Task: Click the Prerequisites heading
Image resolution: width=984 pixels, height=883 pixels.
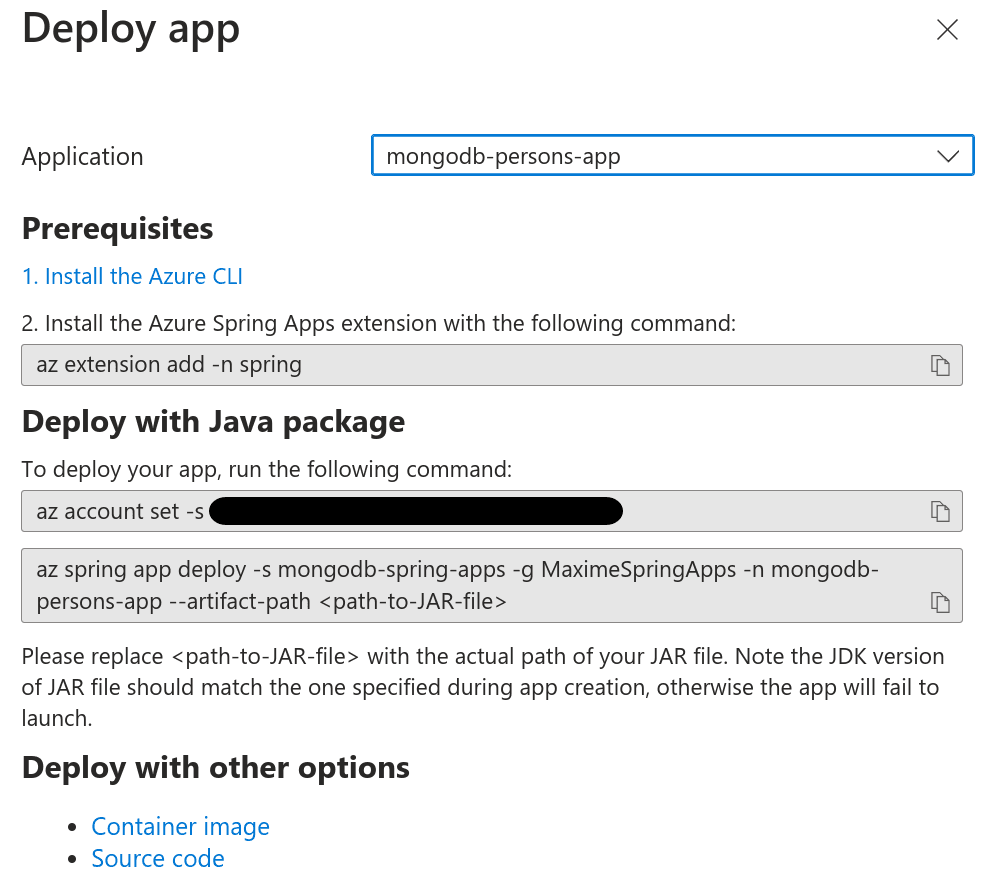Action: point(117,228)
